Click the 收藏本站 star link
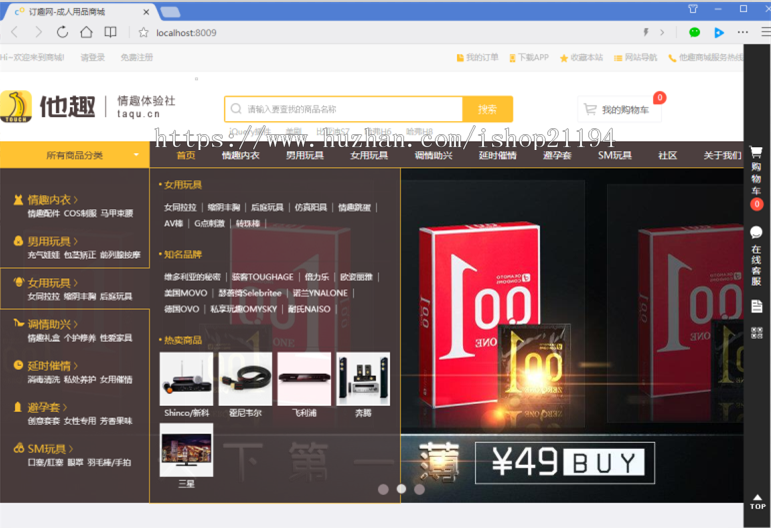Screen dimensions: 771x528 pyautogui.click(x=581, y=58)
